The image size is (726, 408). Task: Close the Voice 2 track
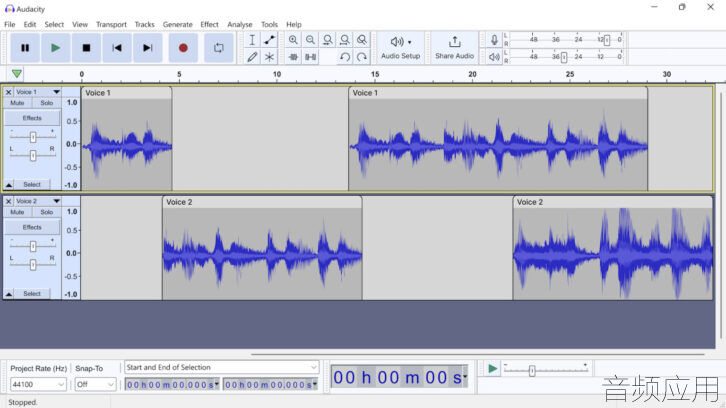(x=8, y=201)
